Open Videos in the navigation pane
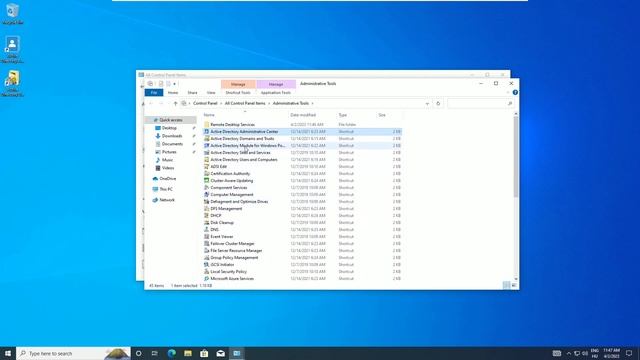 click(x=168, y=168)
